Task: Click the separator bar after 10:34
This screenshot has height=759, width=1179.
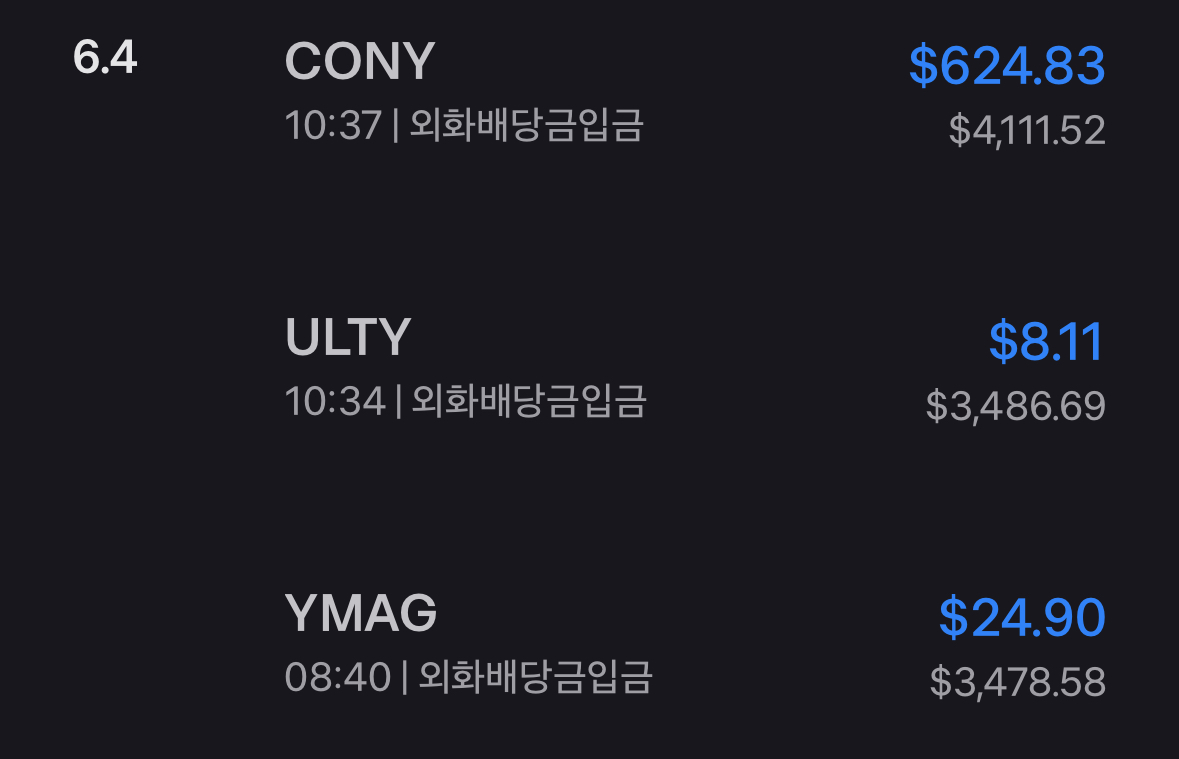Action: (x=399, y=402)
